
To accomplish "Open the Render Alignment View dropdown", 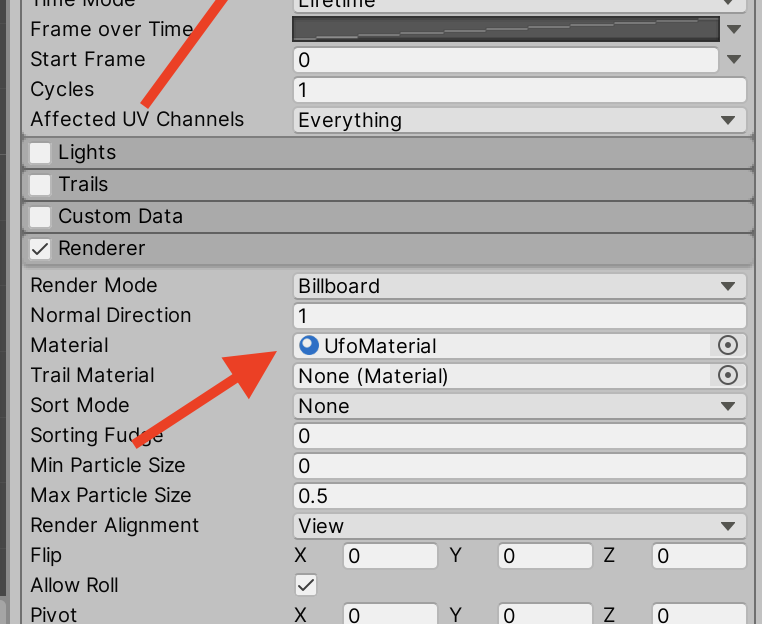I will tap(520, 526).
